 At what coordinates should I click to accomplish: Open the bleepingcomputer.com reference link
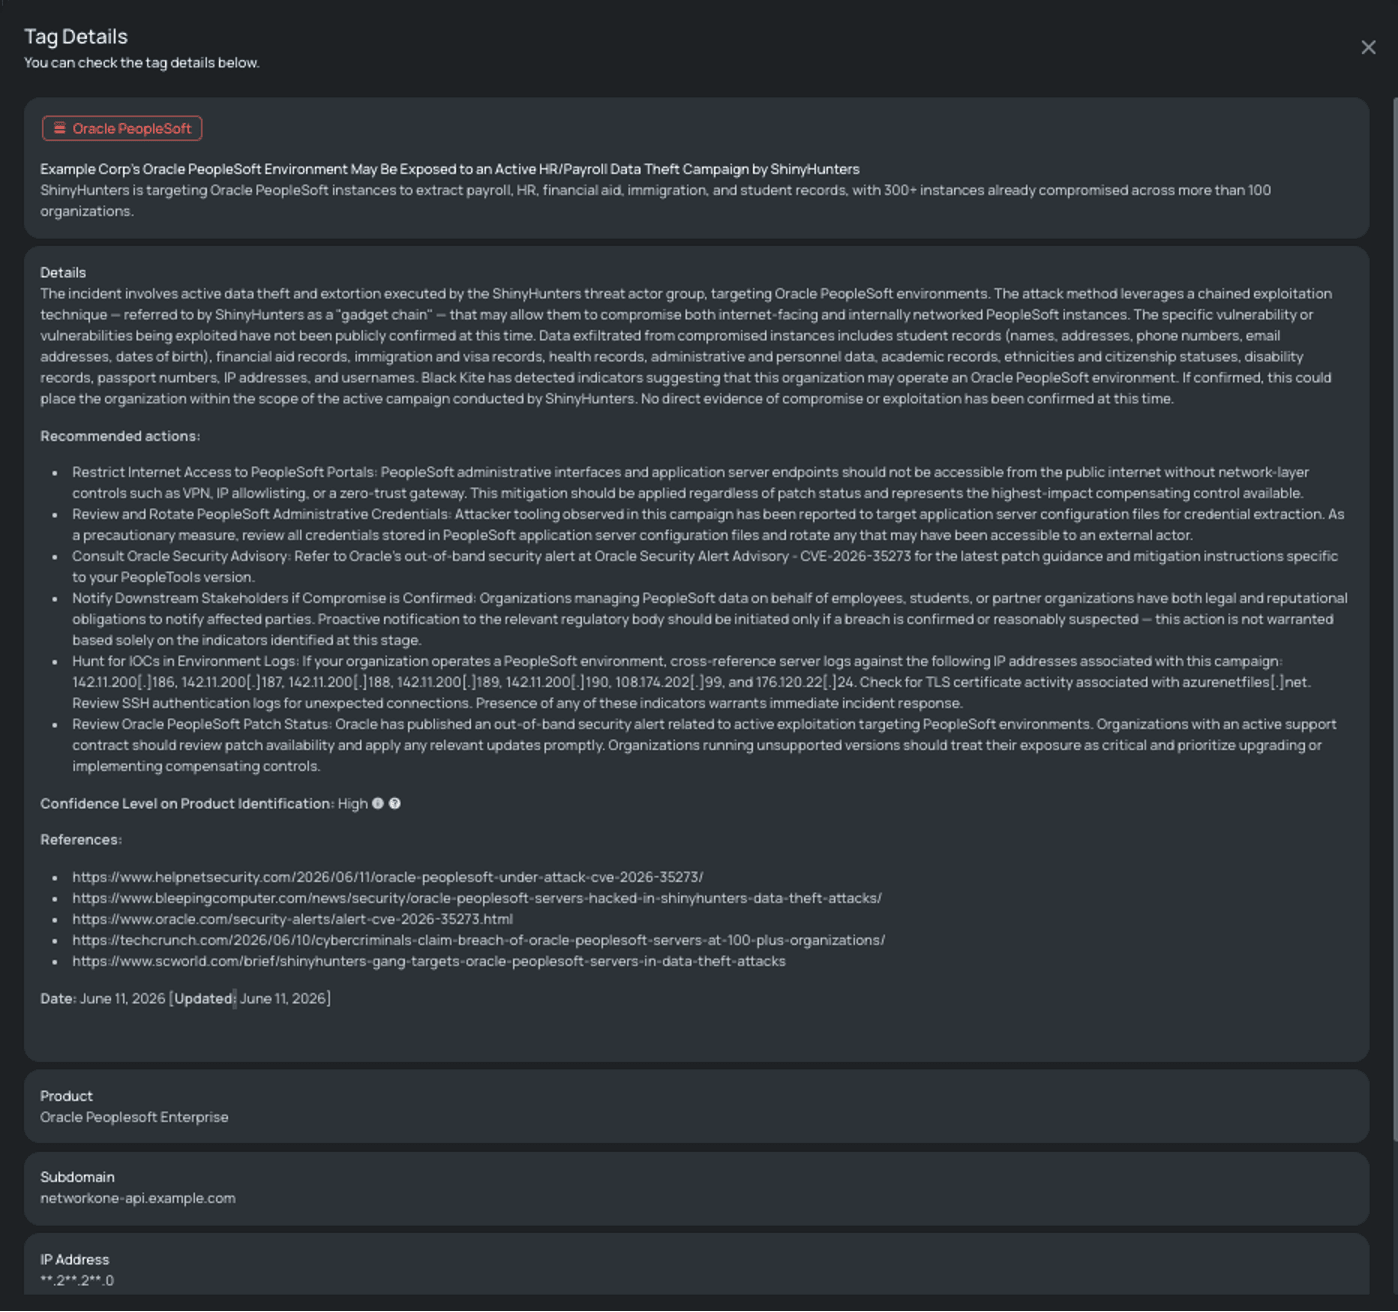tap(477, 898)
